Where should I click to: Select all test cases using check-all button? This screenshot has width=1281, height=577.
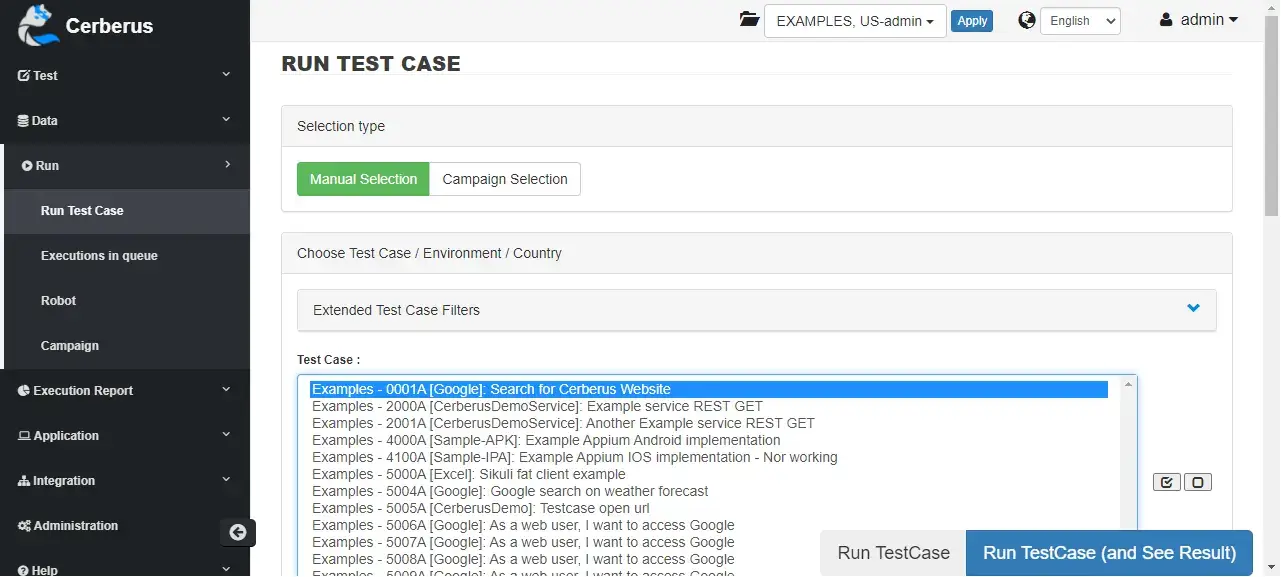tap(1166, 481)
